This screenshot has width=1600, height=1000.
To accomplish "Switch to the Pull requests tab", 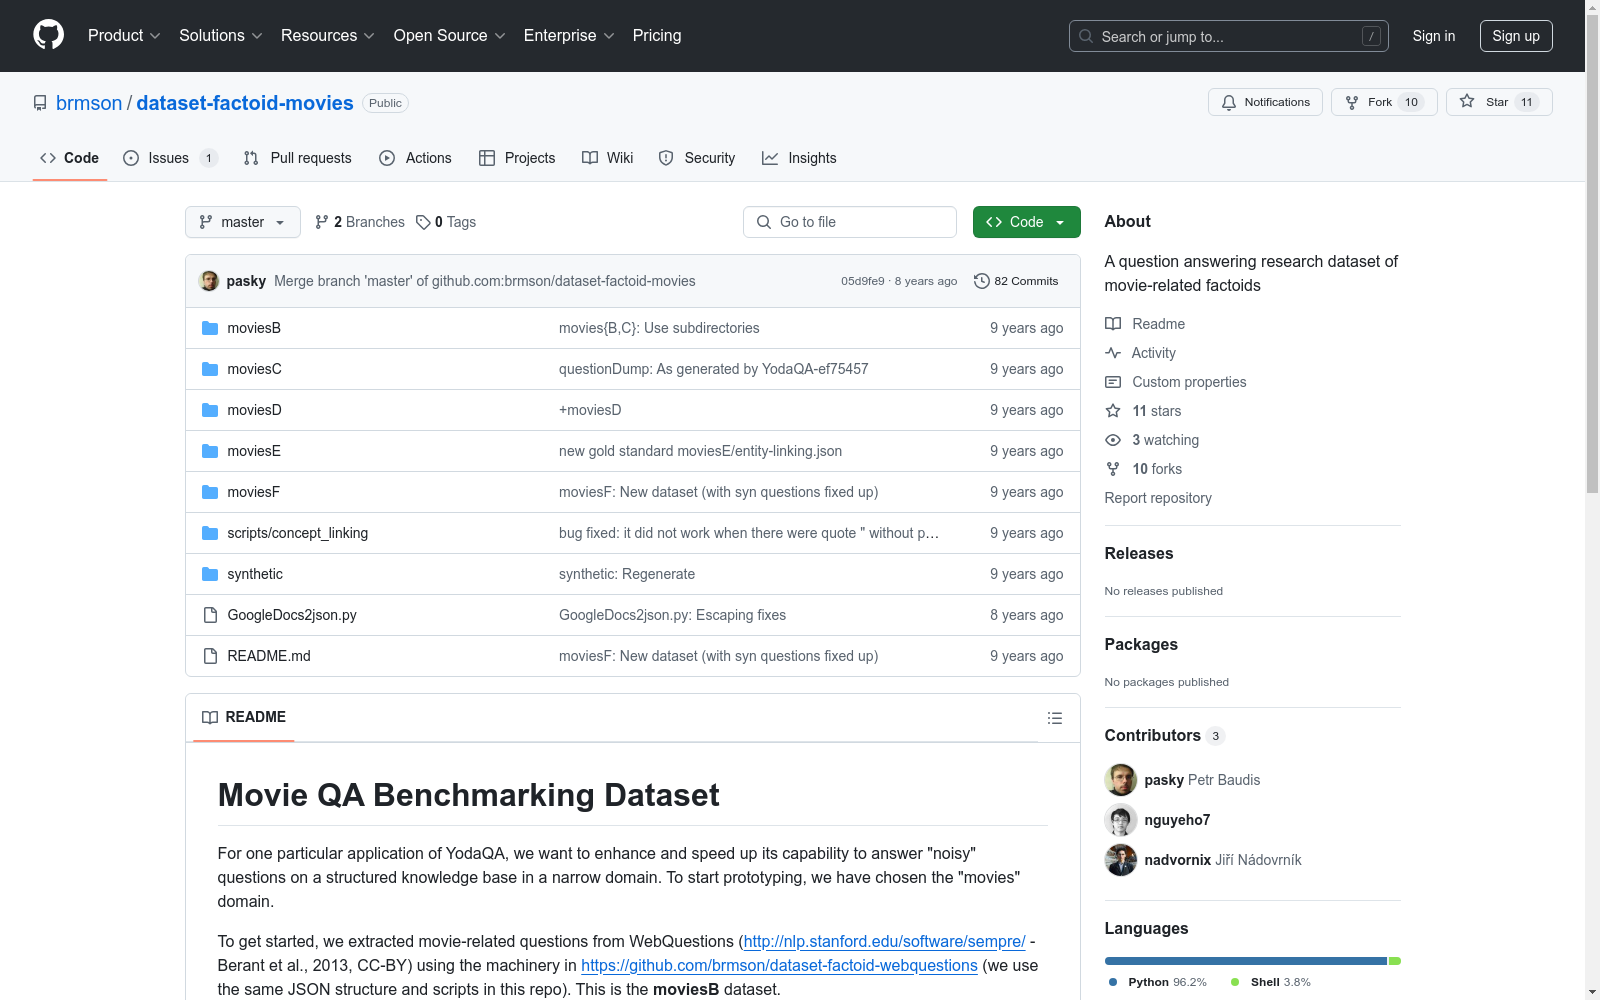I will pos(298,158).
